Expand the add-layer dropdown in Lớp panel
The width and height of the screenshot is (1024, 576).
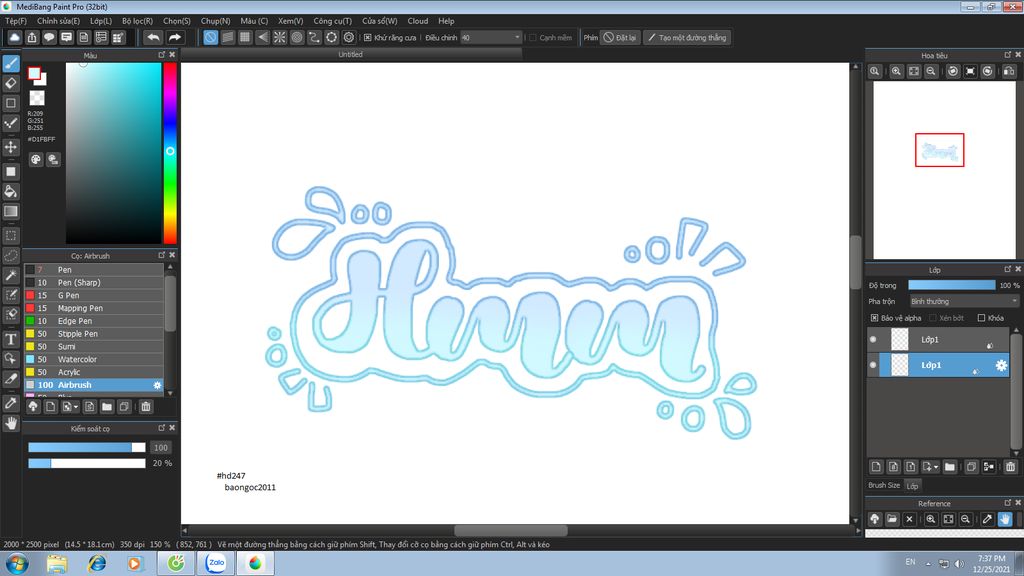click(x=936, y=467)
